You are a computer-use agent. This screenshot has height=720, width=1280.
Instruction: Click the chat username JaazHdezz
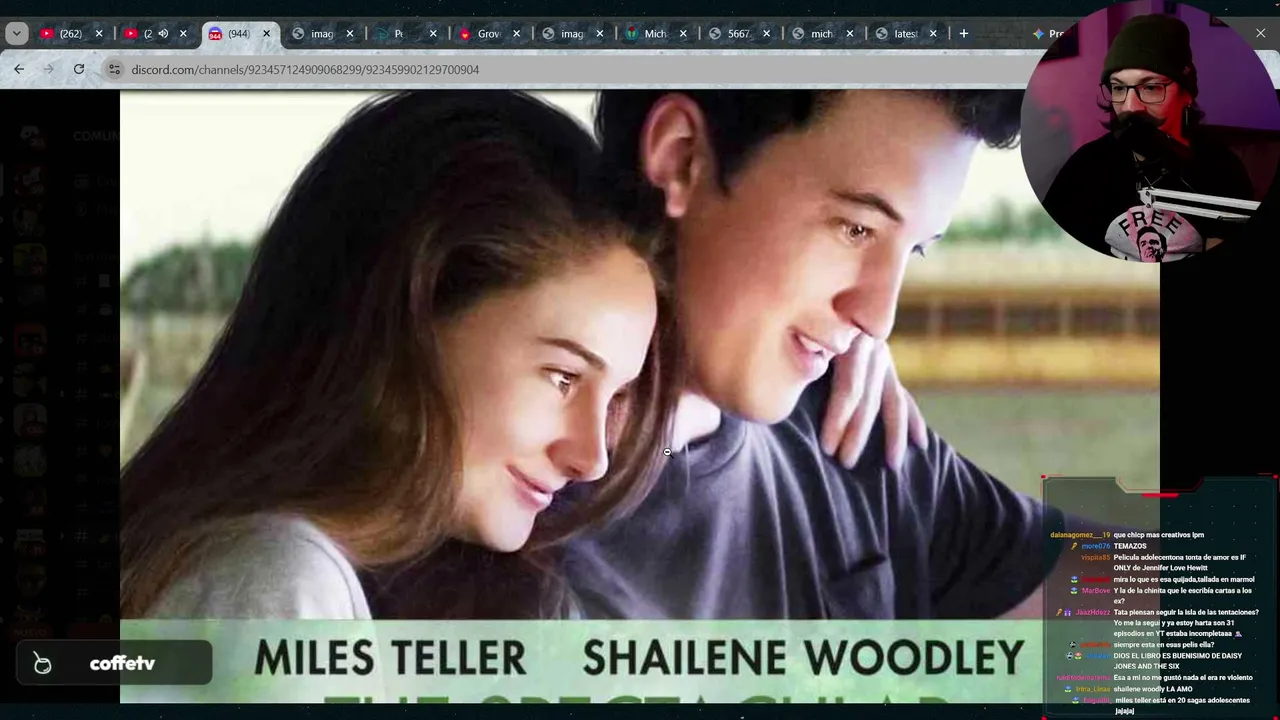(1093, 612)
